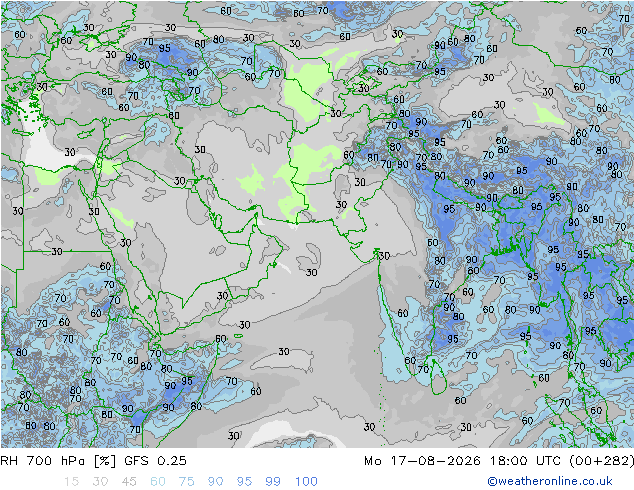The width and height of the screenshot is (634, 490).
Task: Select the 'RH 700 hPa [%] GFS 0.25' title
Action: [93, 460]
